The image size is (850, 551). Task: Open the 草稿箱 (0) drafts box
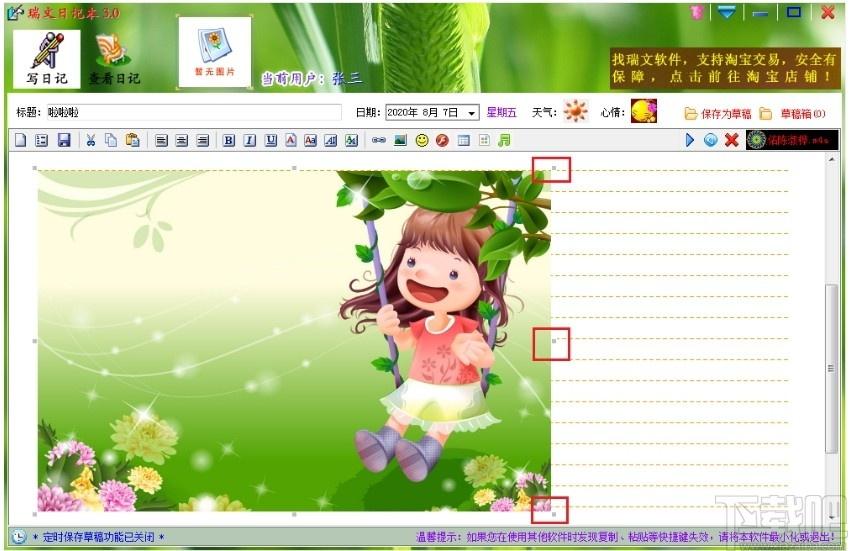[x=793, y=113]
